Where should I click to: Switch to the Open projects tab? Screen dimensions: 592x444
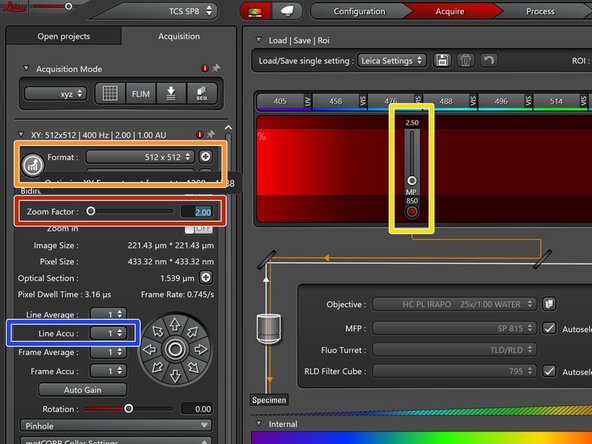pos(64,36)
